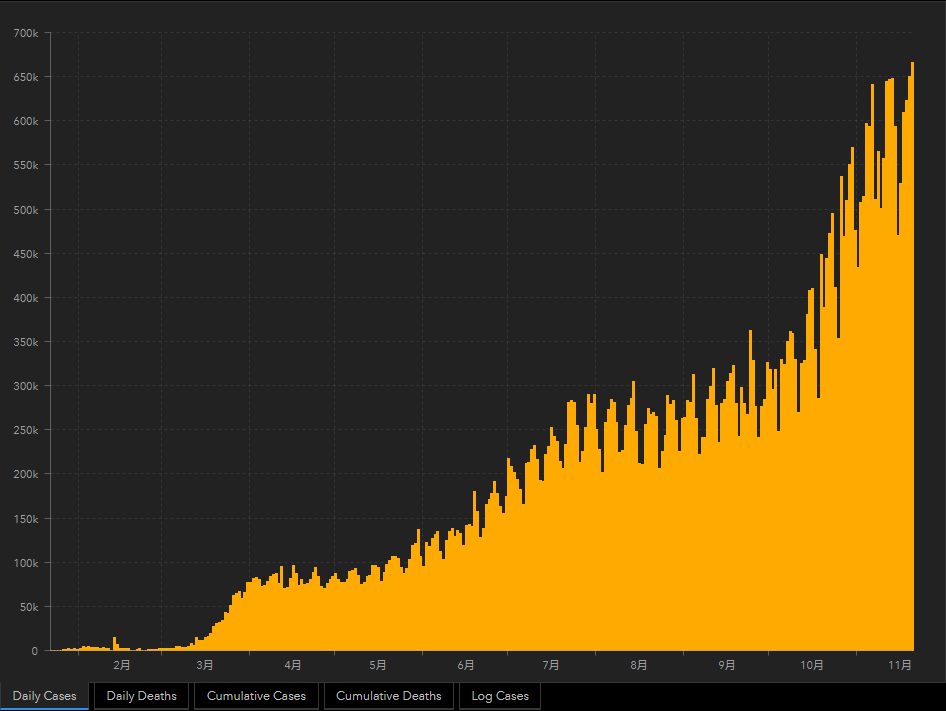The width and height of the screenshot is (946, 711).
Task: Click the 9月 x-axis marker
Action: click(x=727, y=665)
